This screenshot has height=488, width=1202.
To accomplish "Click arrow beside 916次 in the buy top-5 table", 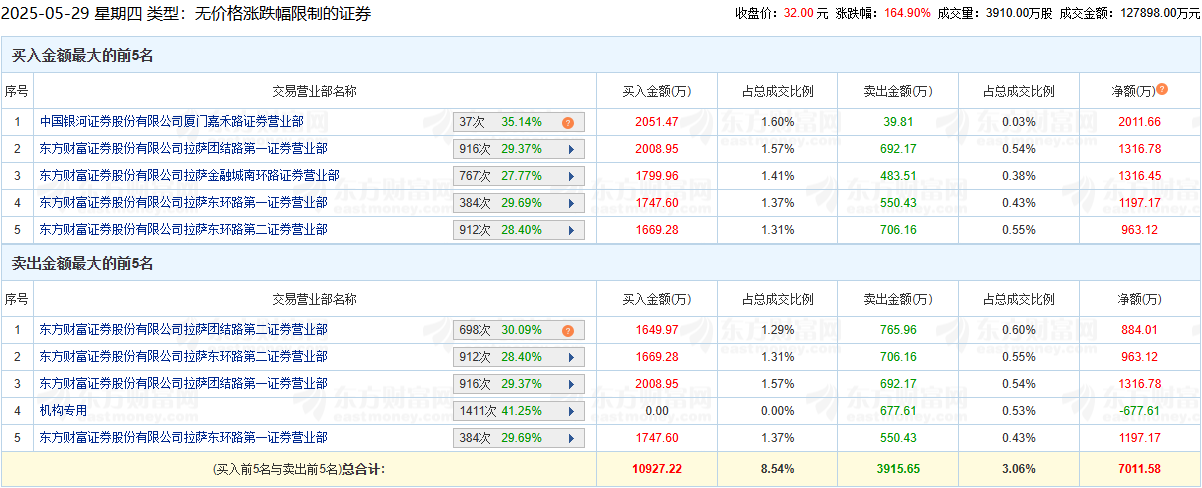I will click(x=571, y=149).
